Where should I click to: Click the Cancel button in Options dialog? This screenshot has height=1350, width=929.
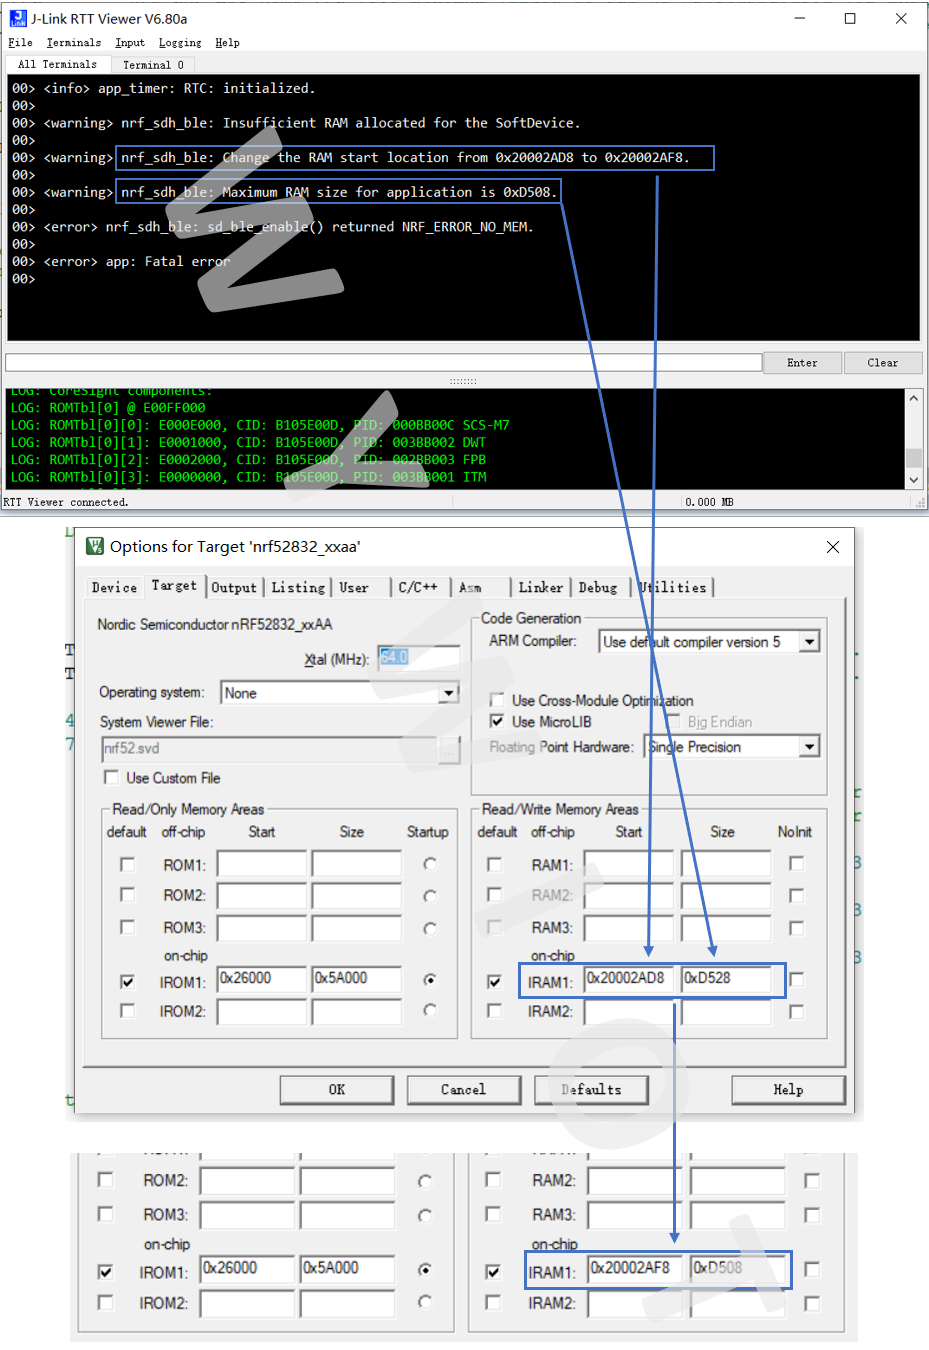click(464, 1090)
